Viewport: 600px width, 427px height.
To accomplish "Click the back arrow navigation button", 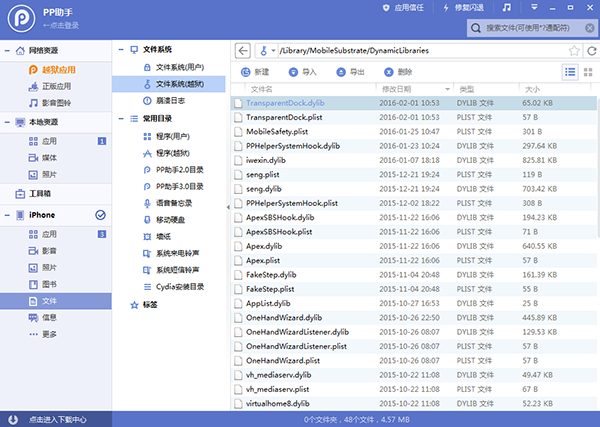I will tap(243, 49).
